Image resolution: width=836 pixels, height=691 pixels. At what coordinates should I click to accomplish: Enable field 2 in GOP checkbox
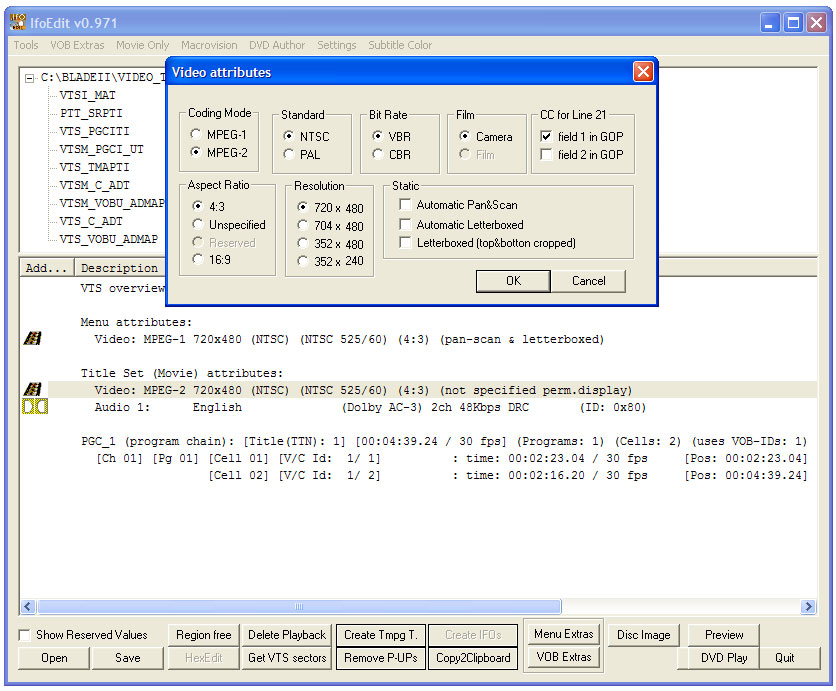click(x=546, y=155)
